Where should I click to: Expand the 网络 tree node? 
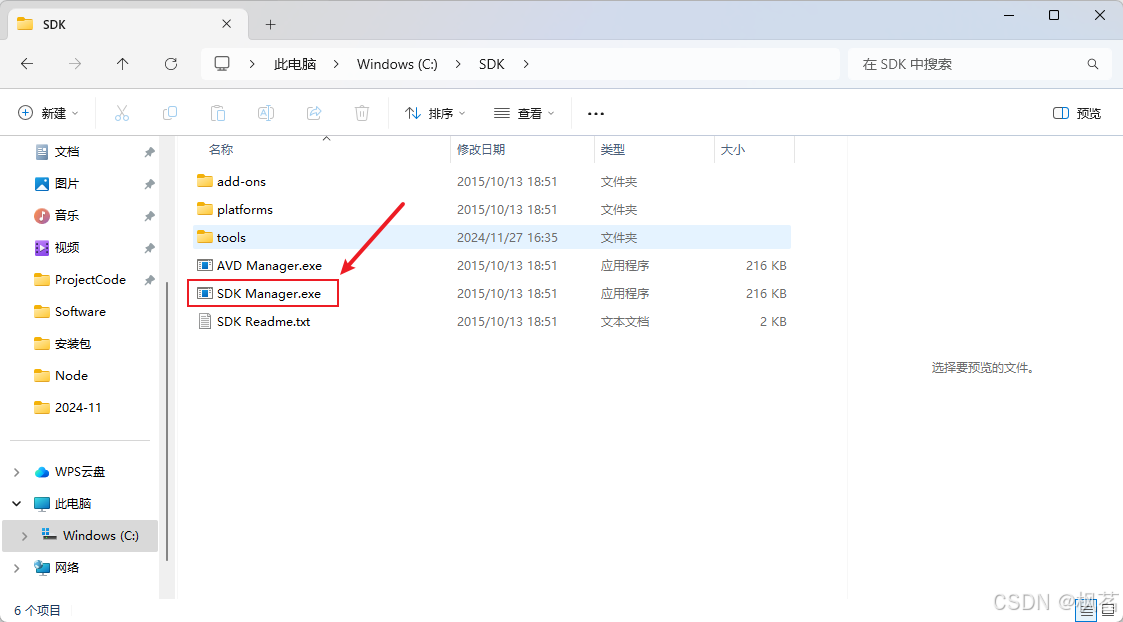coord(17,568)
